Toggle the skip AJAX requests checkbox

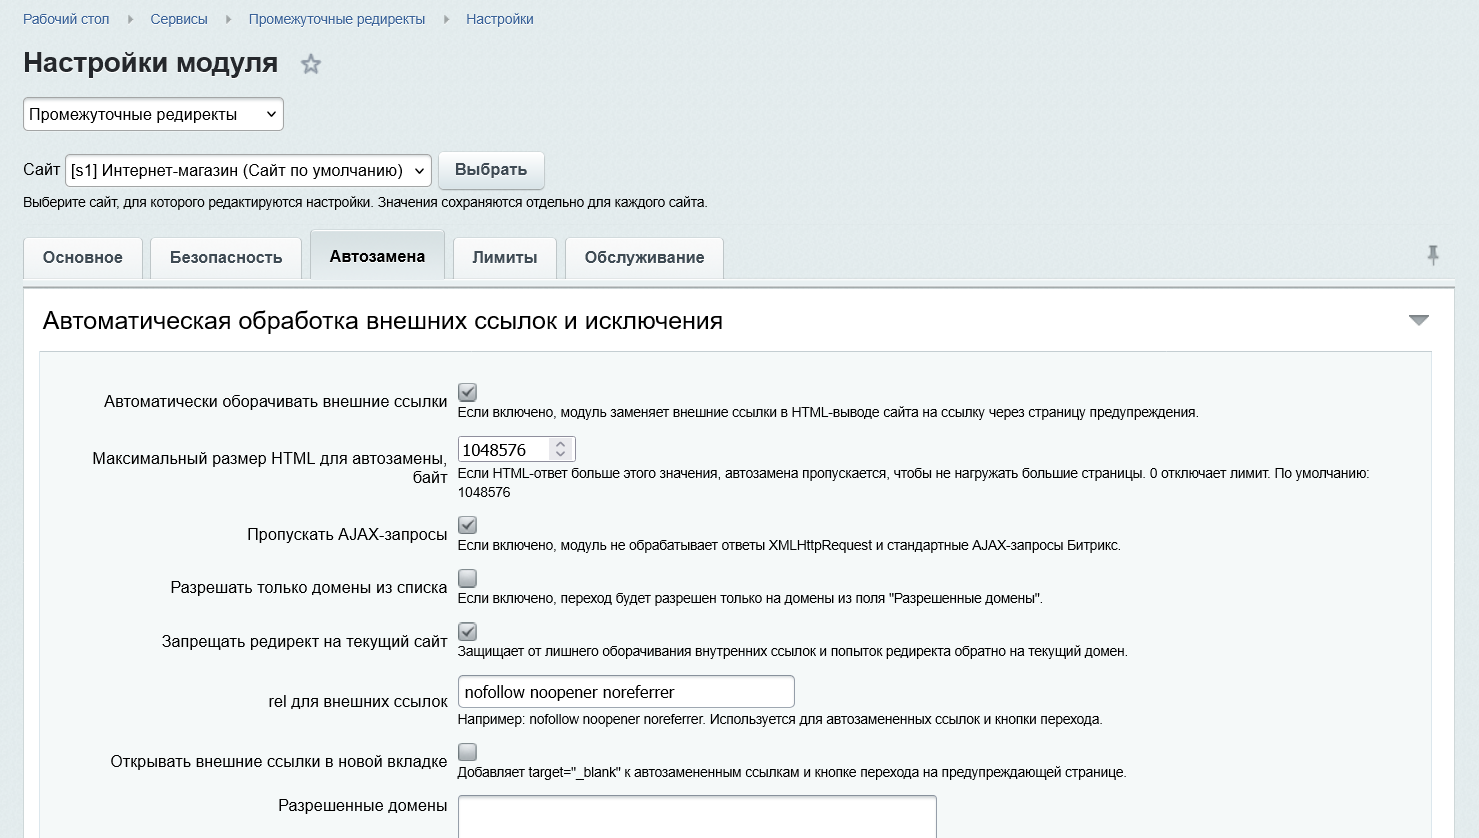tap(467, 525)
